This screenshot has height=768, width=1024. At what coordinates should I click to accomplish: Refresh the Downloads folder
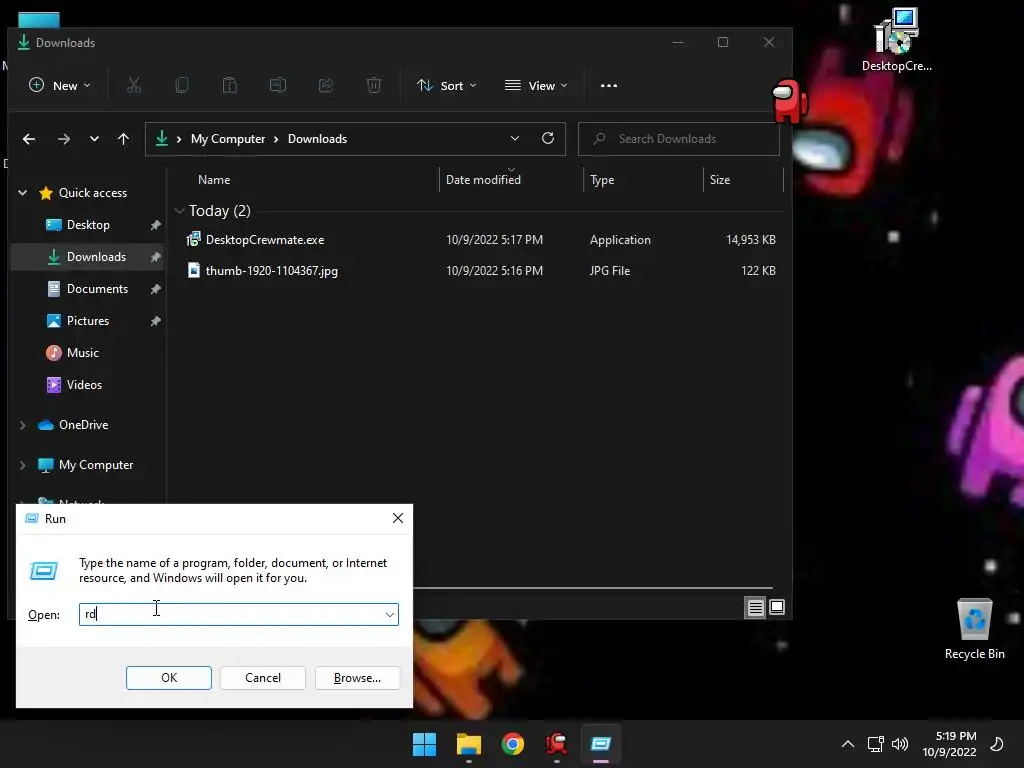(548, 138)
